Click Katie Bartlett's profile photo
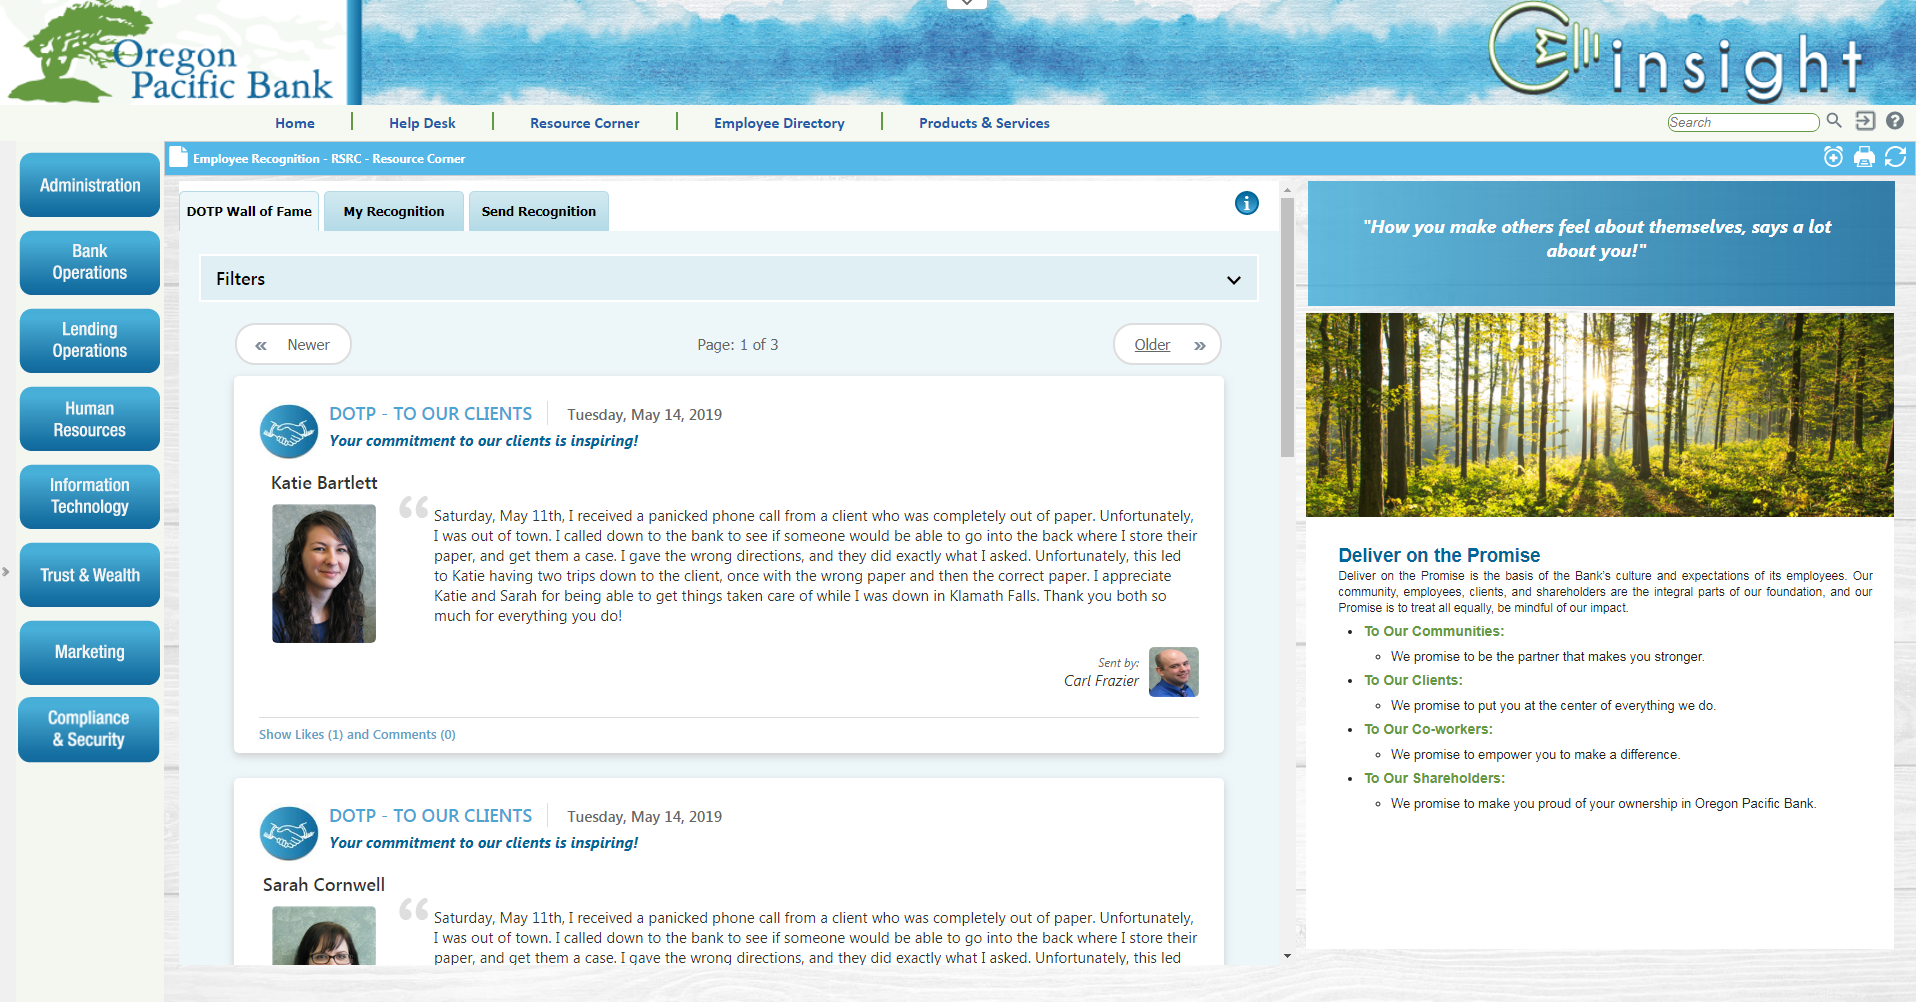 (x=324, y=573)
